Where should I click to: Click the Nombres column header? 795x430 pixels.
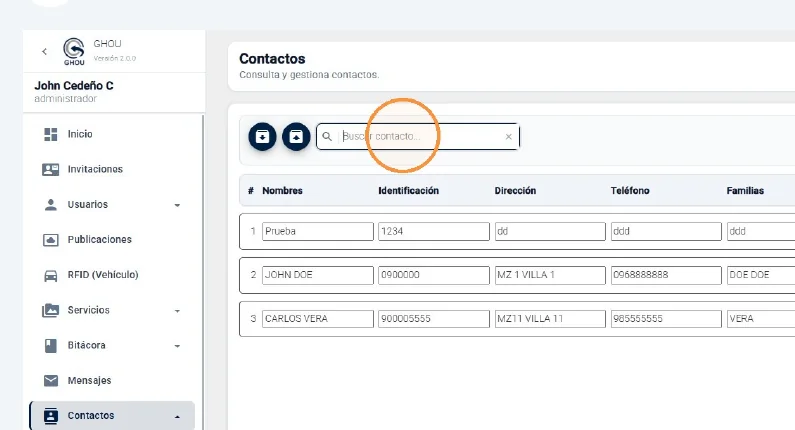coord(282,191)
